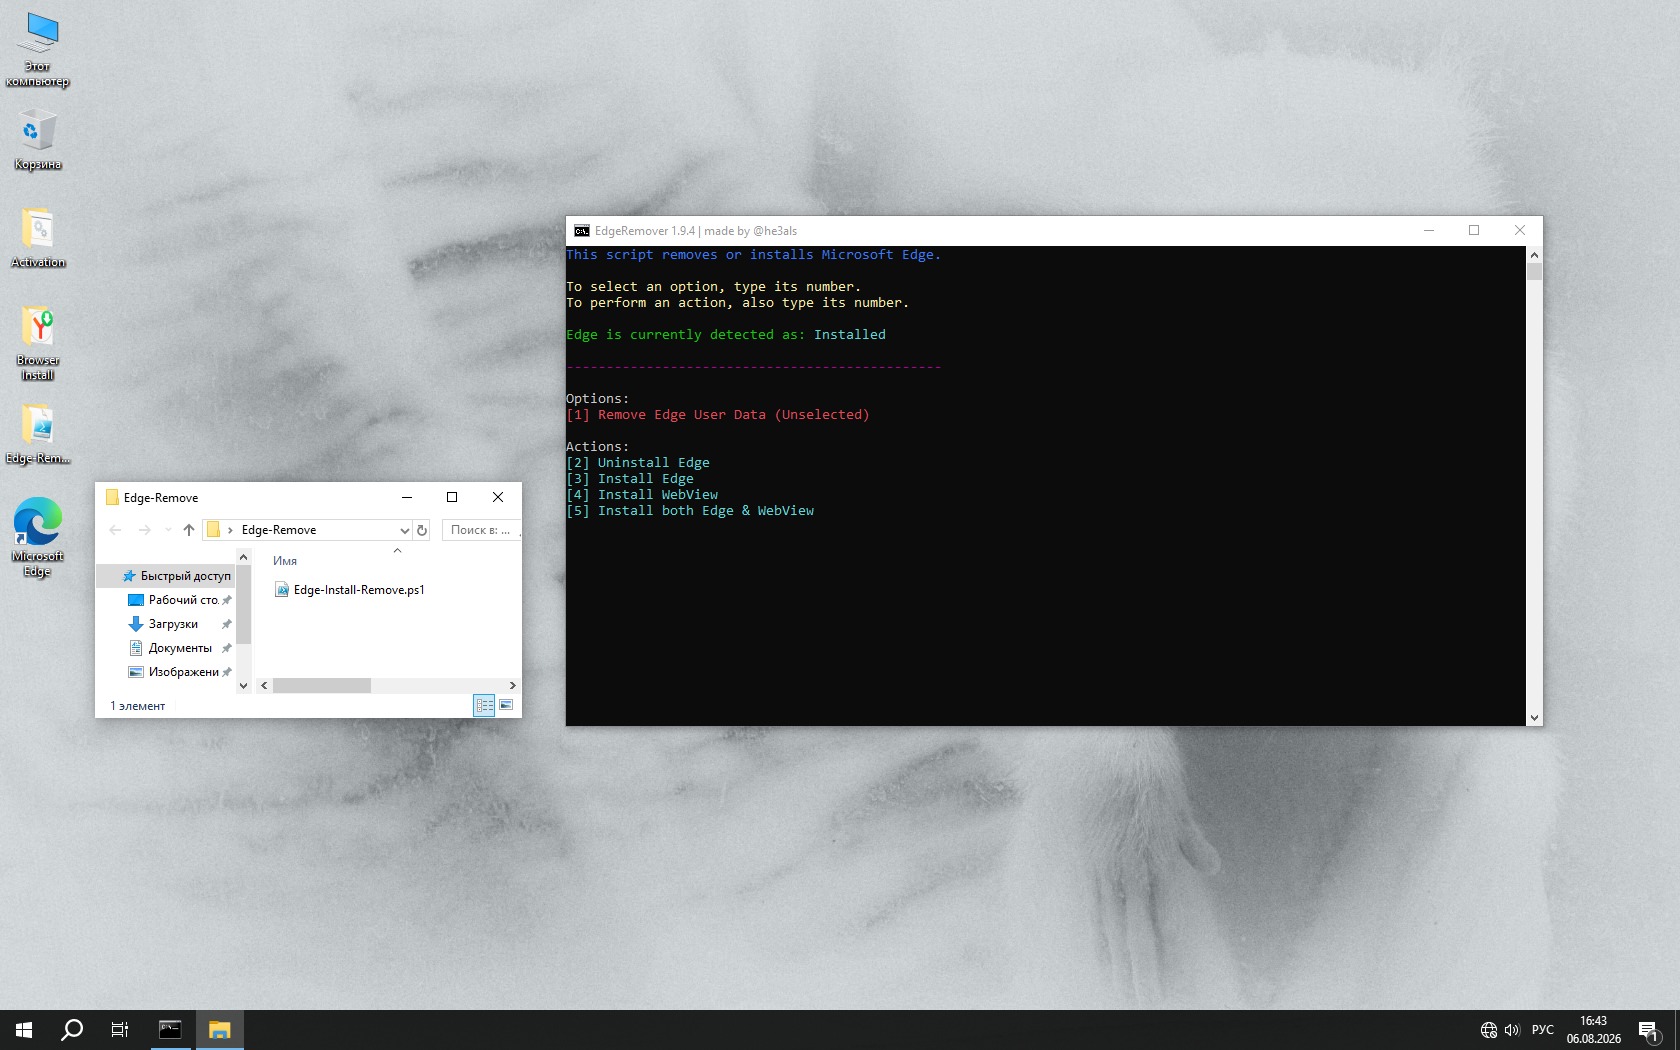Click the folder icon in Explorer title bar
The image size is (1680, 1050).
pyautogui.click(x=112, y=498)
